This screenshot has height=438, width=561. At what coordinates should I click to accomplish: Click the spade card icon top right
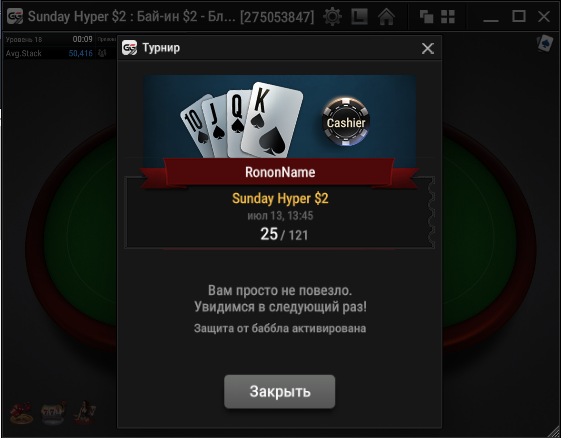click(x=545, y=43)
